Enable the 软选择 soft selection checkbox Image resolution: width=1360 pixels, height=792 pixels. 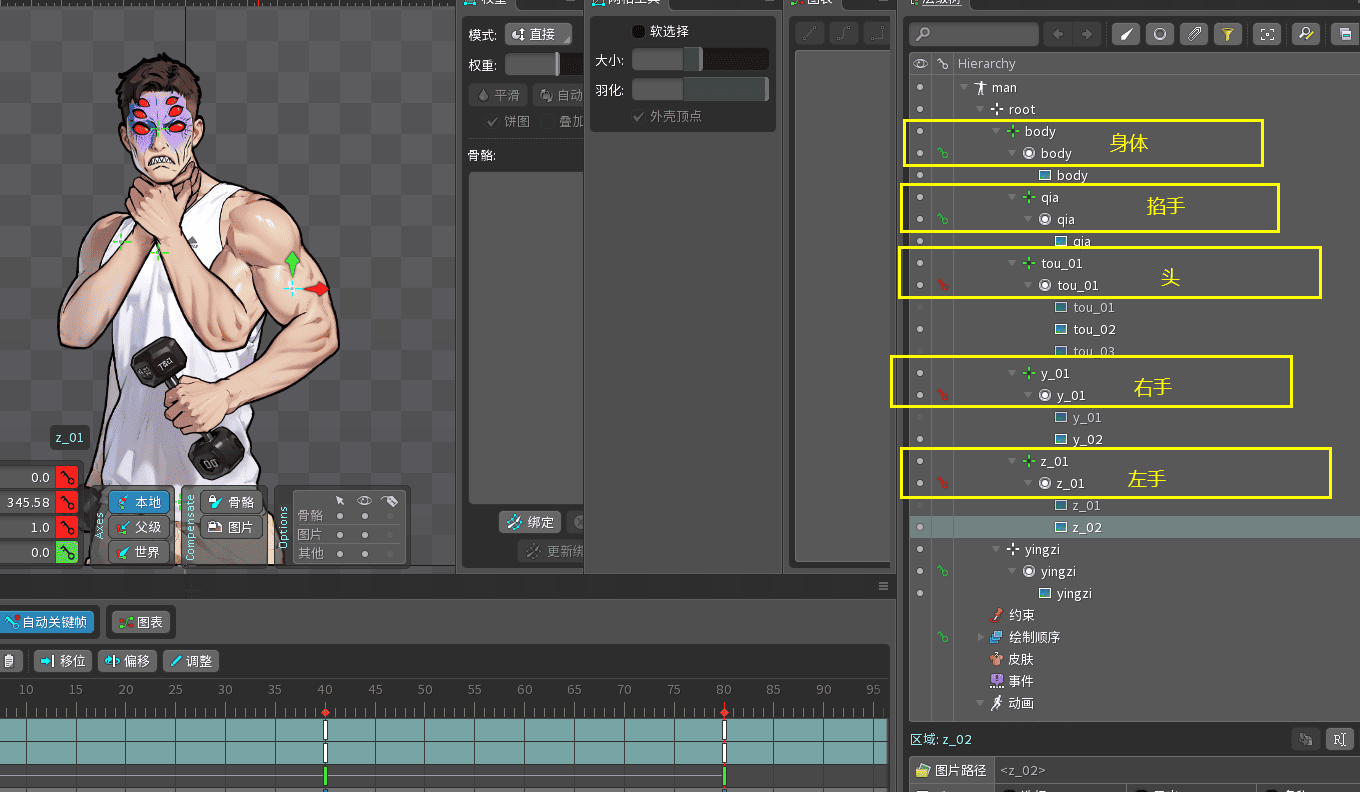(x=639, y=31)
